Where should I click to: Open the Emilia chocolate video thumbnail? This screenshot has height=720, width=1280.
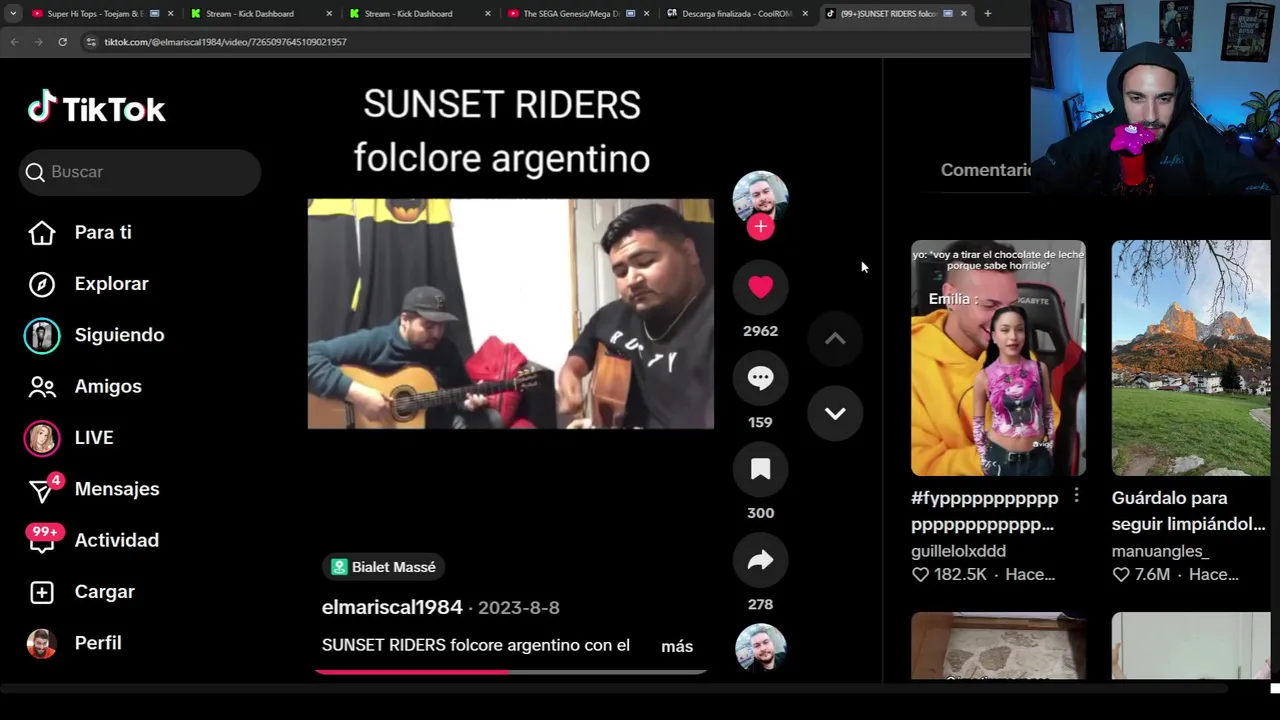coord(998,358)
